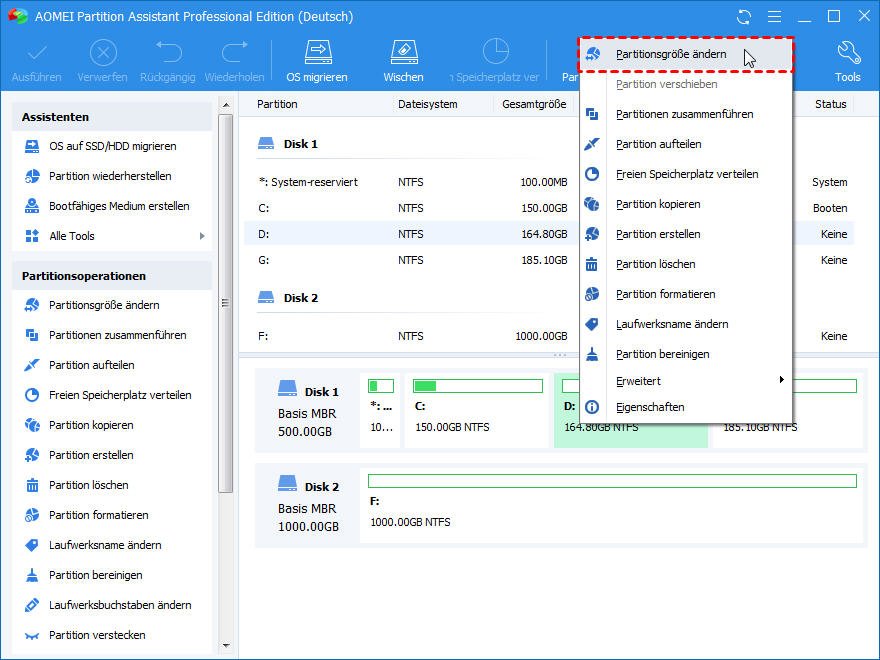
Task: Click the Partitionsoperationen section header
Action: pos(112,276)
